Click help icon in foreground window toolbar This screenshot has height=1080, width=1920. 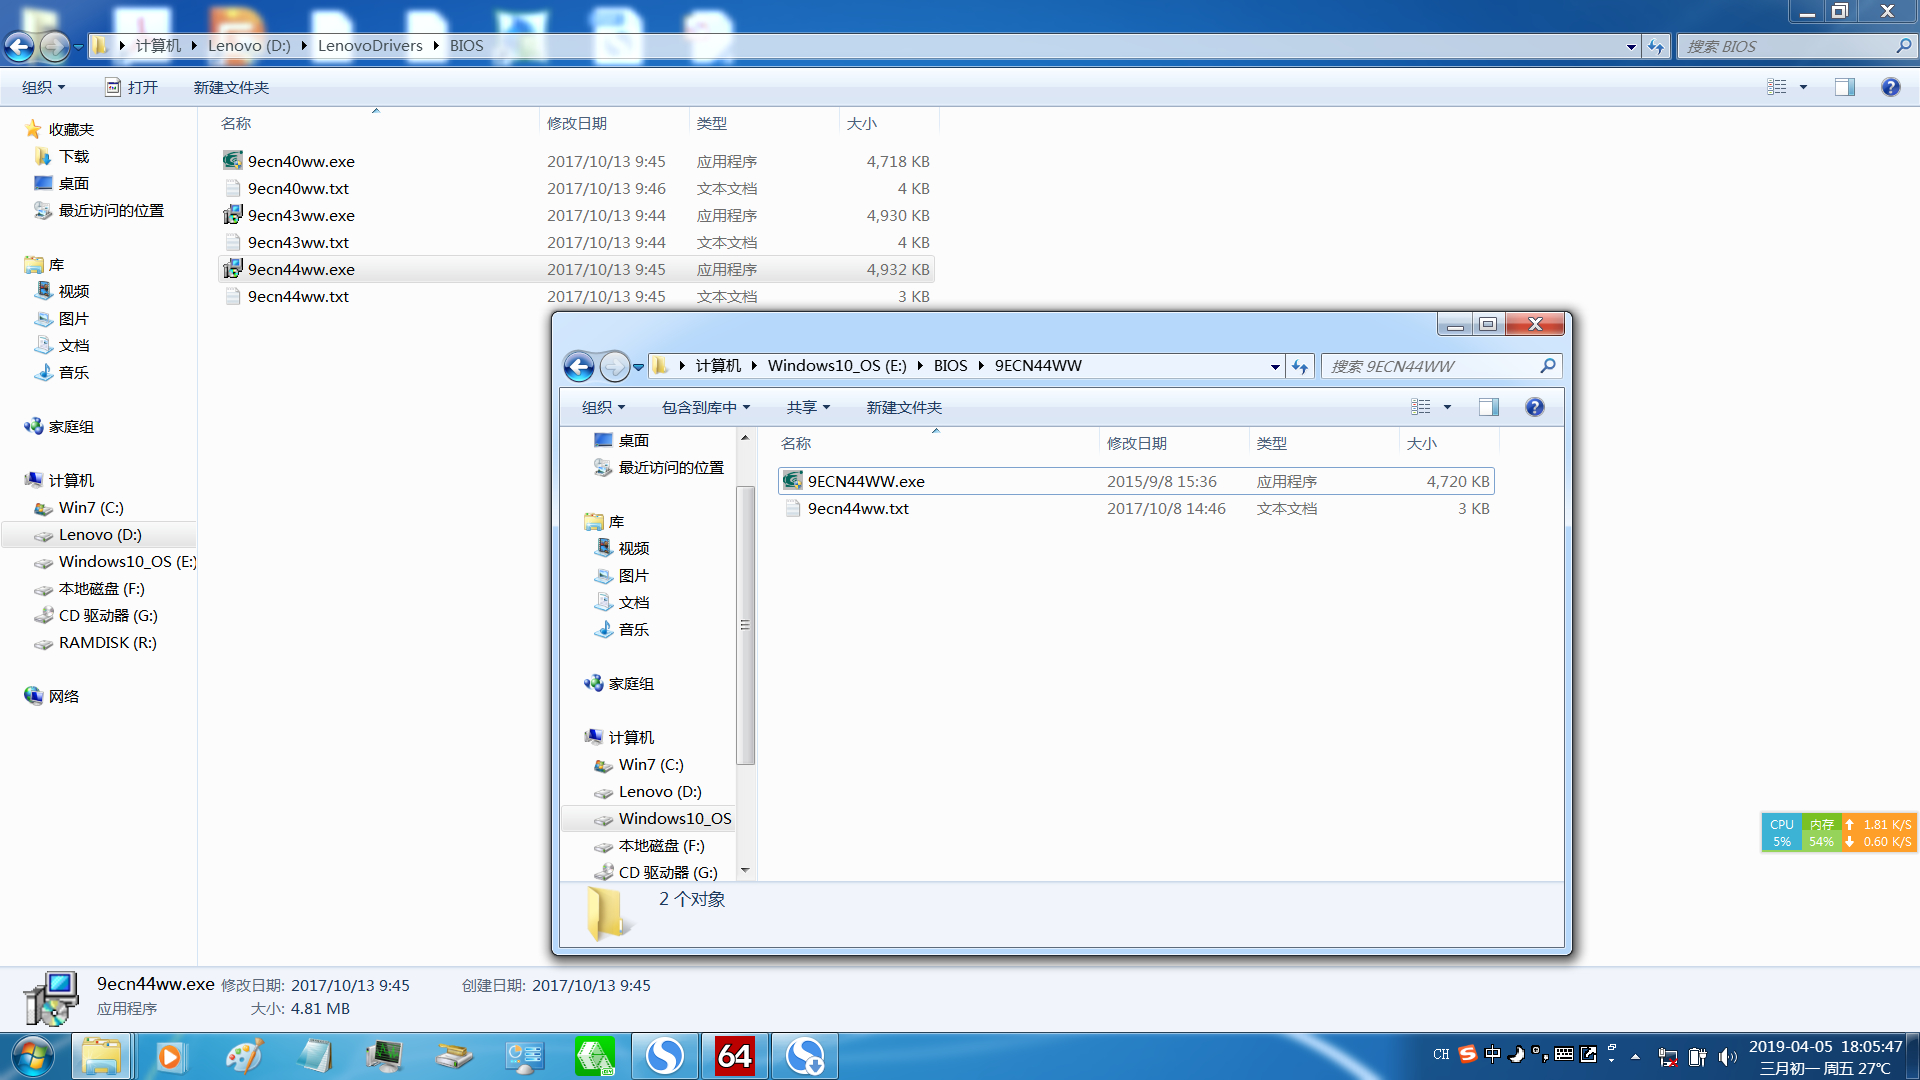pyautogui.click(x=1534, y=407)
